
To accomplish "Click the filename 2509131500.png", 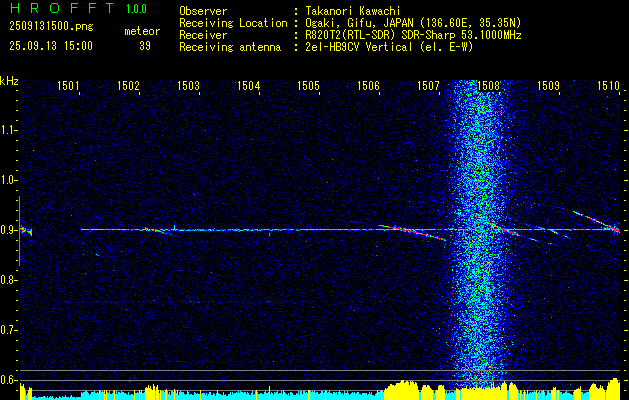I will pyautogui.click(x=51, y=27).
